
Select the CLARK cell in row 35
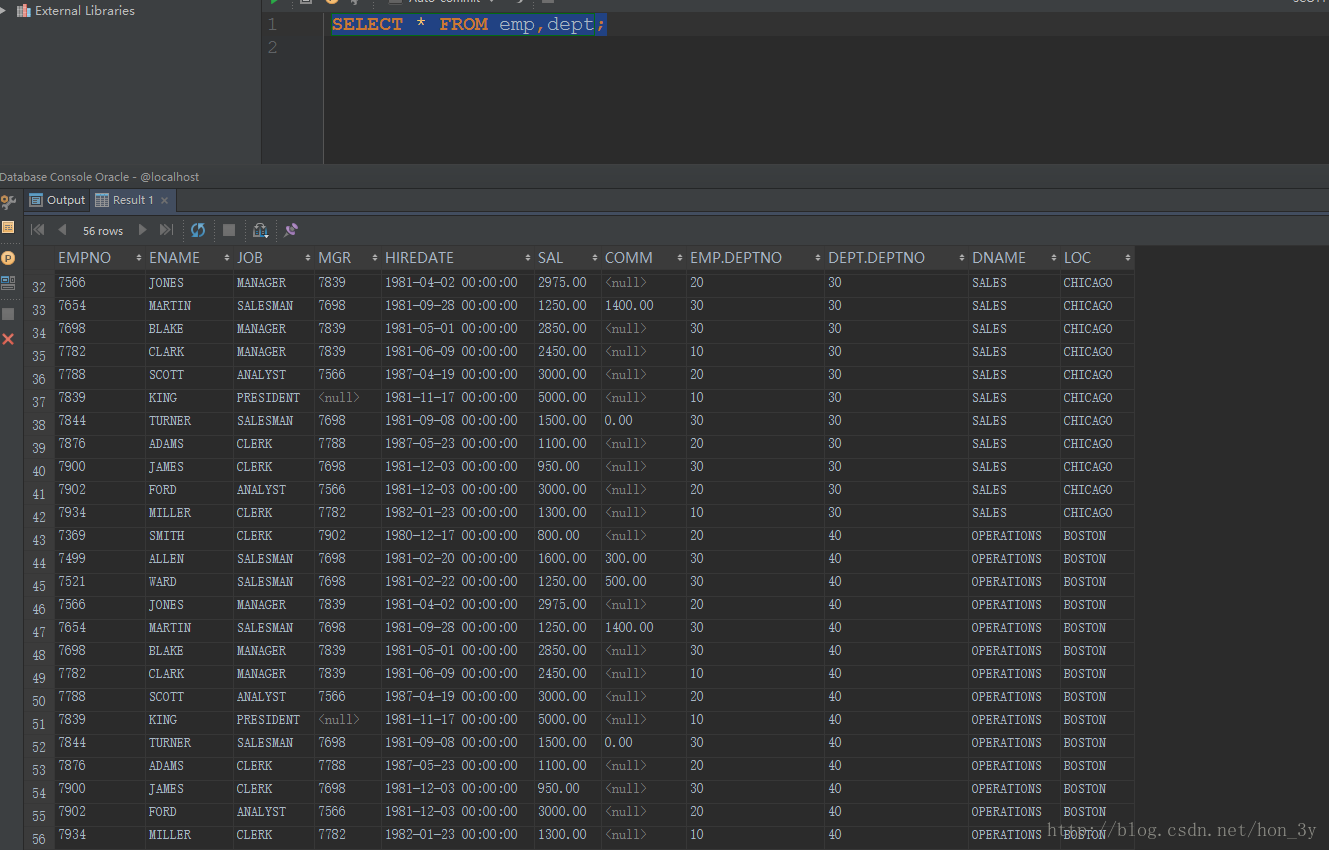point(167,352)
